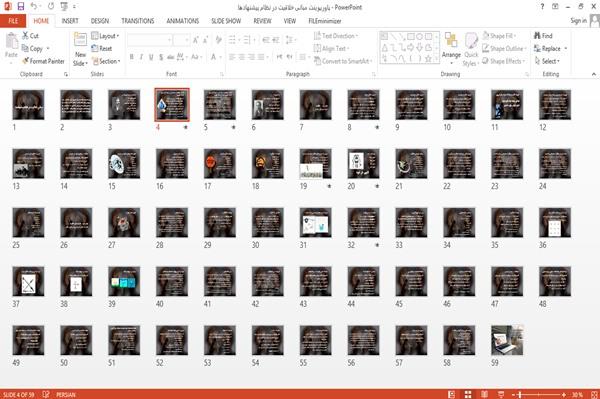This screenshot has width=600, height=399.
Task: Click the Convert to SmartArt icon
Action: tap(317, 61)
